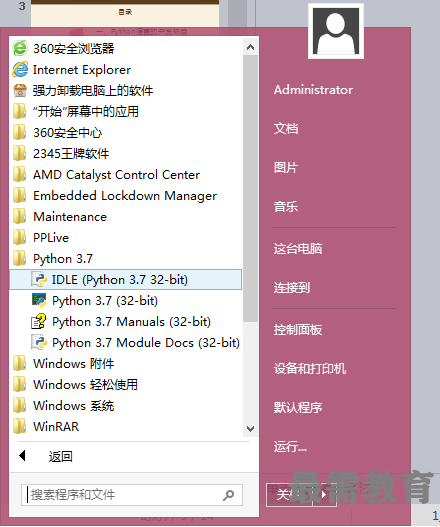Open 音乐 from the right pane

(286, 206)
